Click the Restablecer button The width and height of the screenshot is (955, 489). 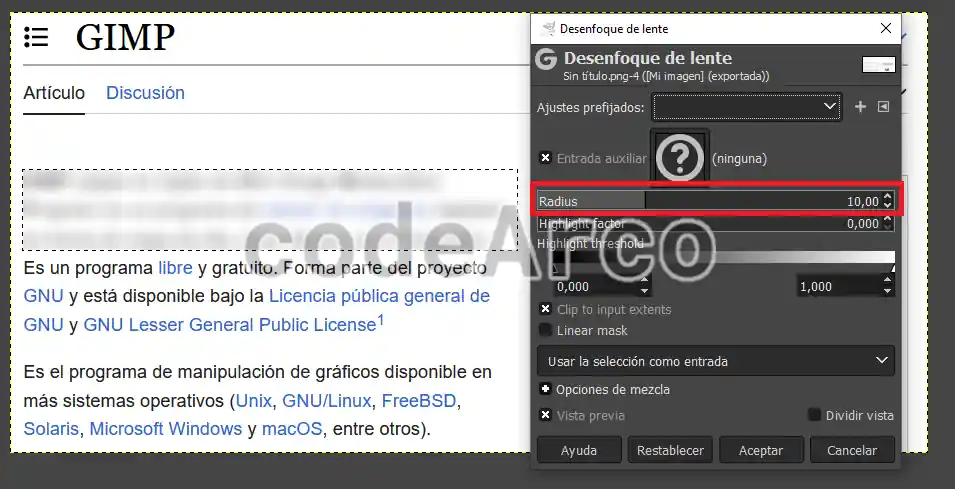tap(670, 451)
